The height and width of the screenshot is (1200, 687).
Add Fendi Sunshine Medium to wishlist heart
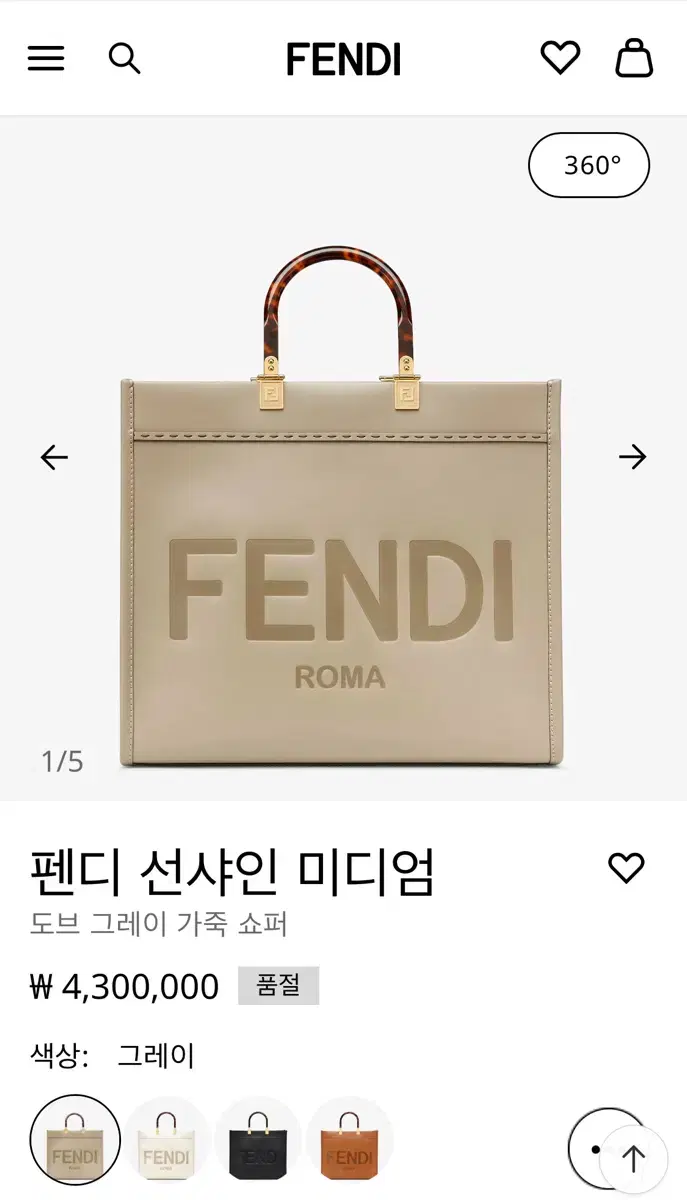pos(627,868)
